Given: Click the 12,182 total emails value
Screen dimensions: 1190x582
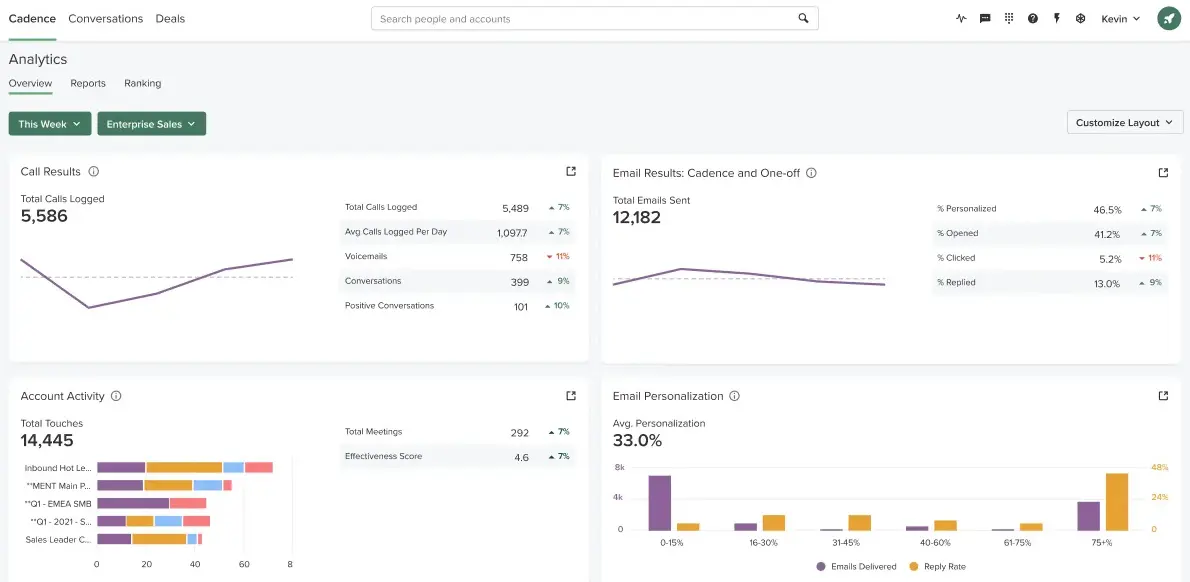Looking at the screenshot, I should (637, 218).
